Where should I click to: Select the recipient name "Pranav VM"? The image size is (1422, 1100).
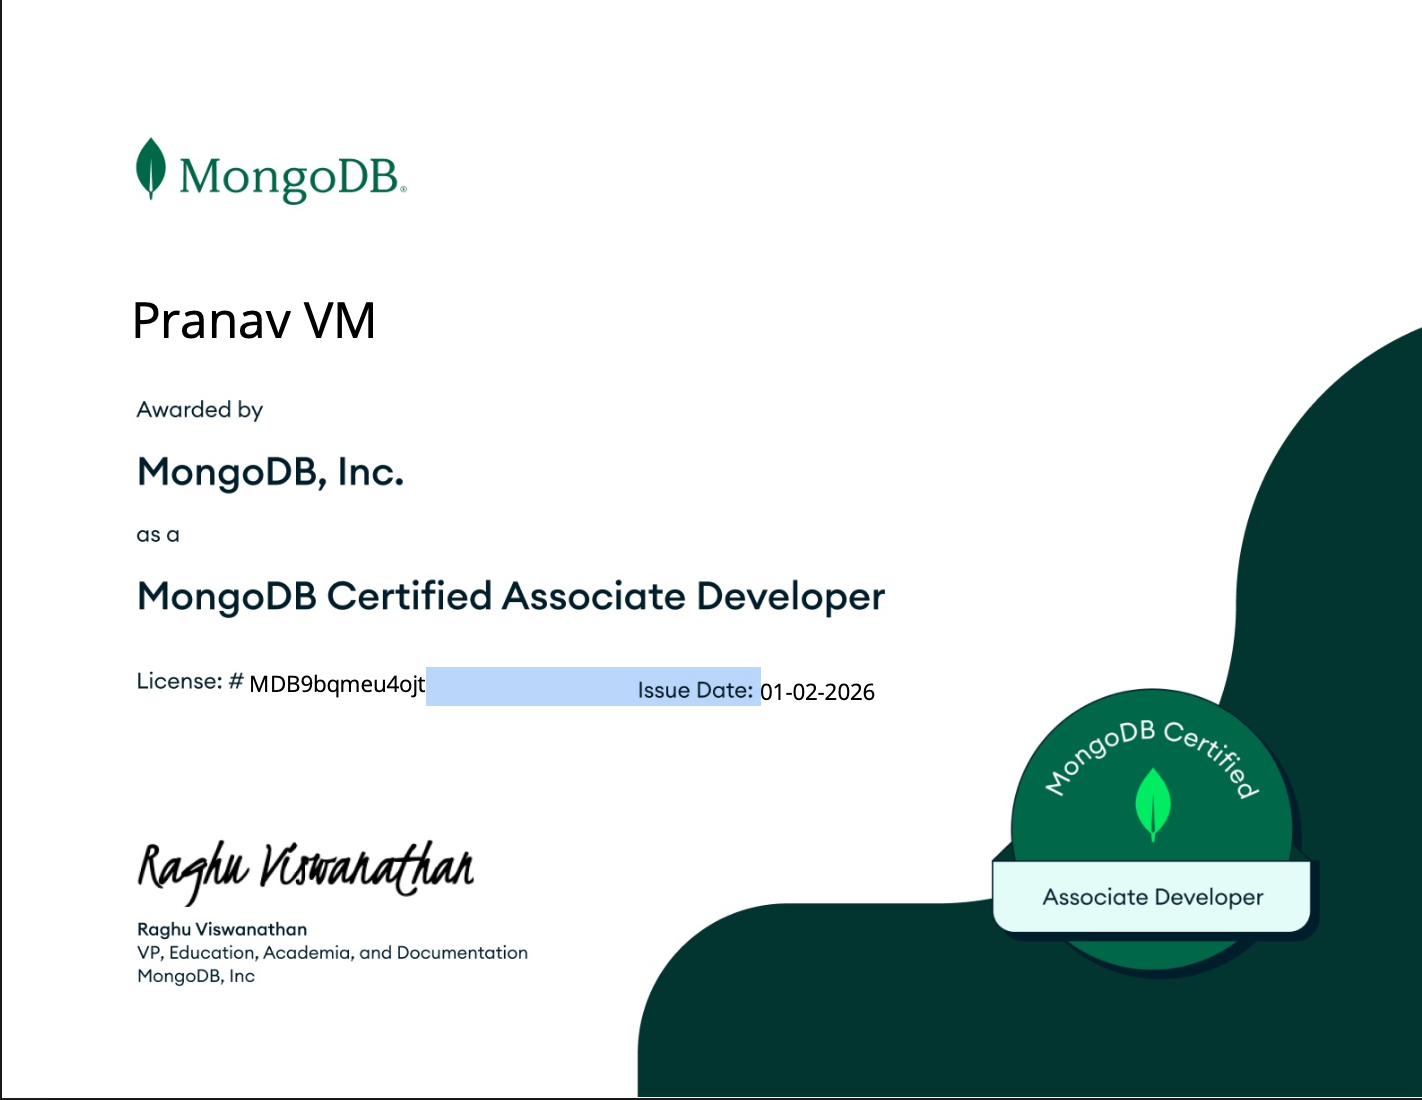click(x=254, y=321)
